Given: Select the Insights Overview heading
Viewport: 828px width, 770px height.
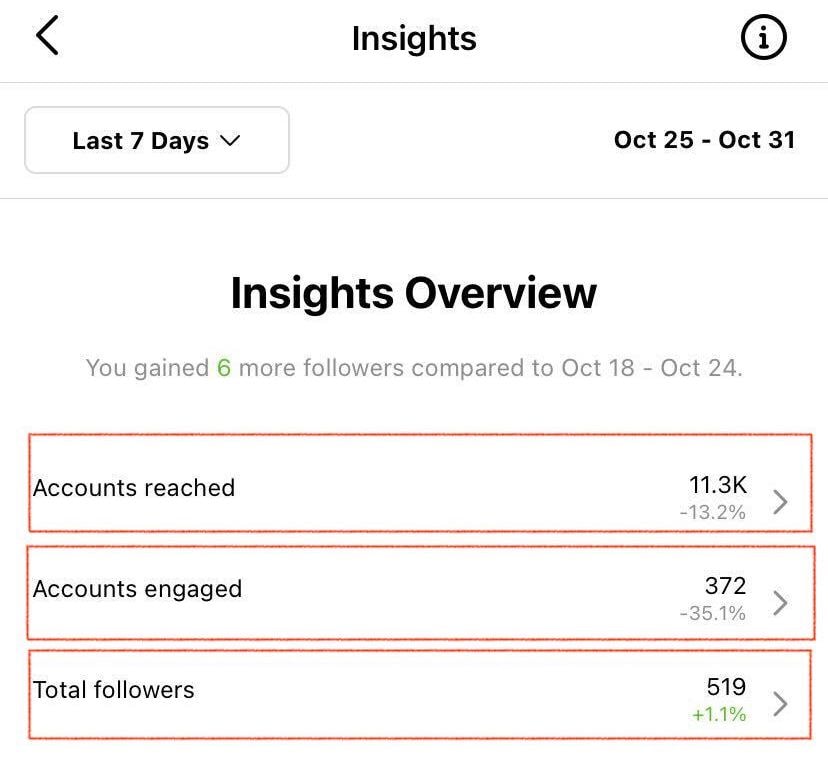Looking at the screenshot, I should pyautogui.click(x=414, y=294).
